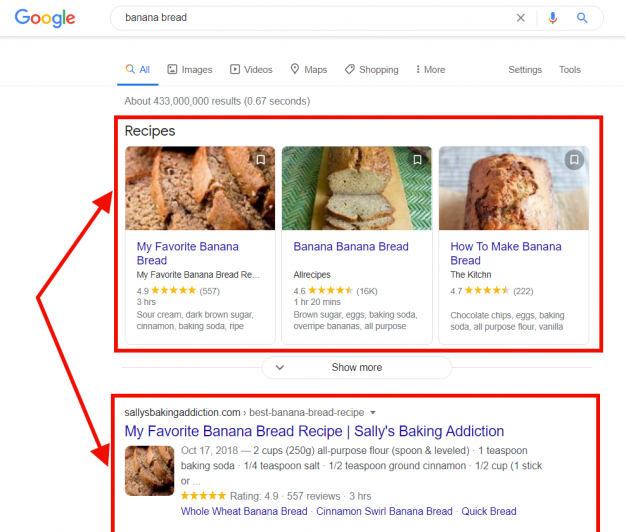
Task: Click The Kitchn source text
Action: coord(471,275)
